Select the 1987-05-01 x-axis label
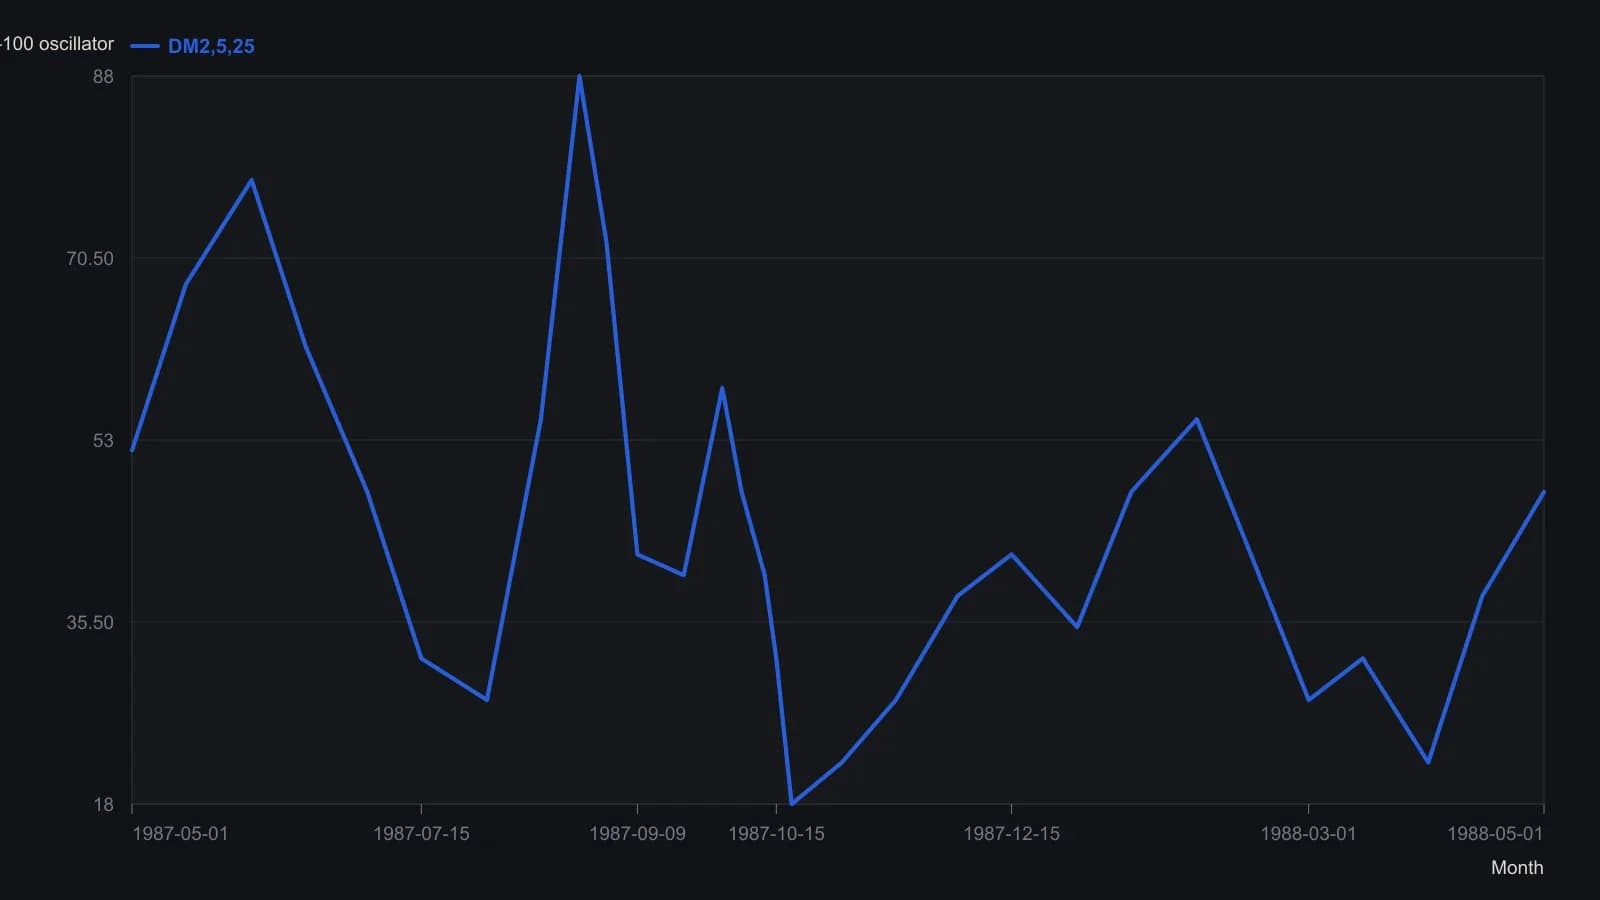The height and width of the screenshot is (900, 1600). [x=180, y=833]
